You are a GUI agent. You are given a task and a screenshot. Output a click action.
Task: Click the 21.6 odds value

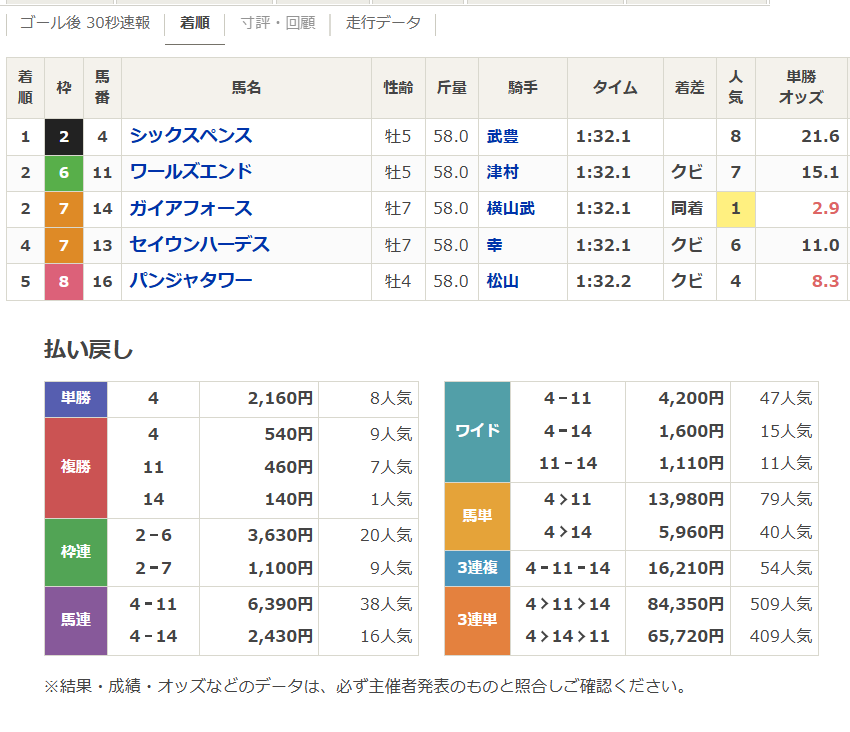click(x=820, y=136)
